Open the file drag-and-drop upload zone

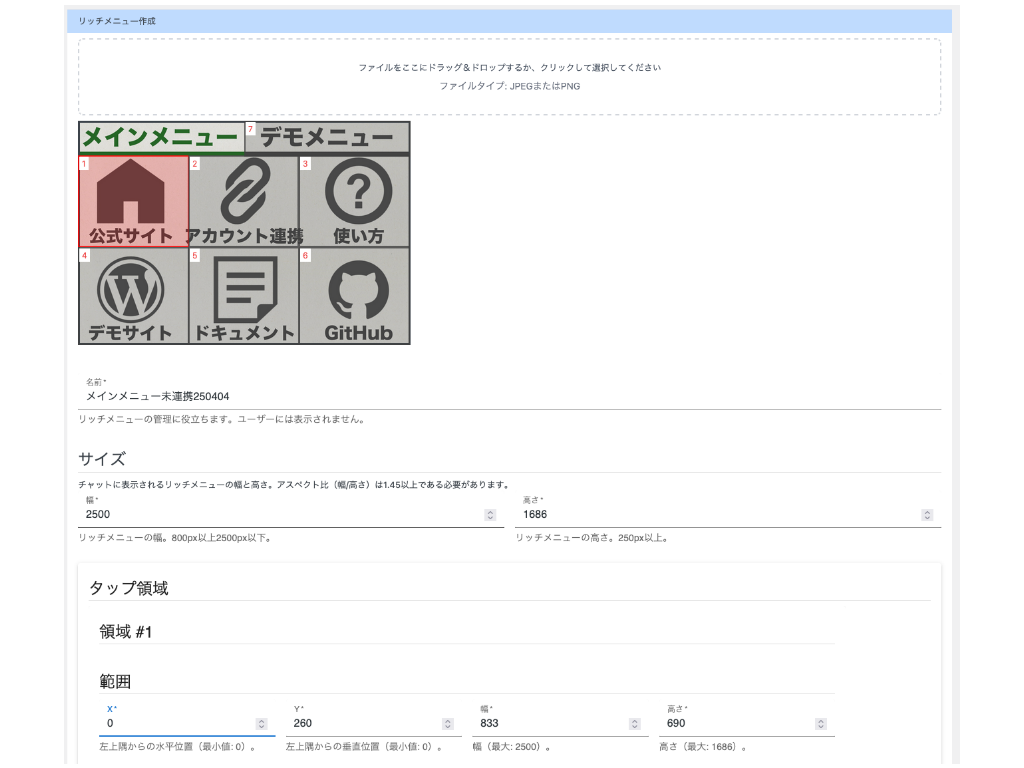[509, 76]
